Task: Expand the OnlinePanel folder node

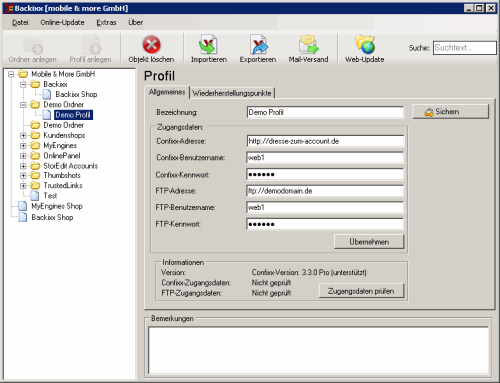Action: click(x=23, y=156)
